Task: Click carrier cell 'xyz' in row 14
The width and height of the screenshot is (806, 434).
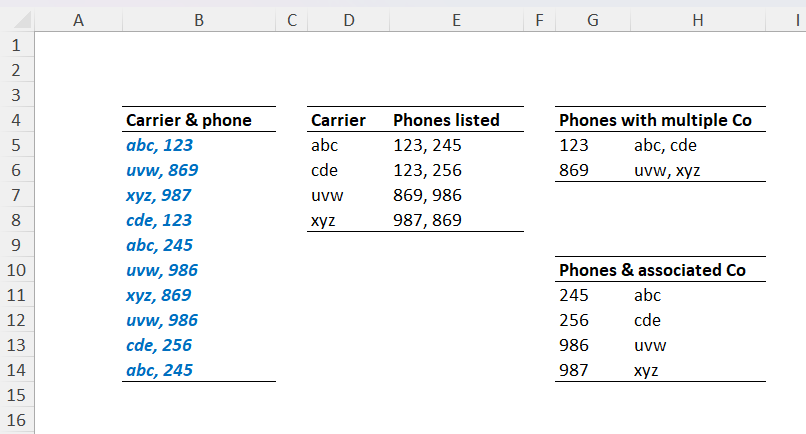Action: tap(698, 370)
